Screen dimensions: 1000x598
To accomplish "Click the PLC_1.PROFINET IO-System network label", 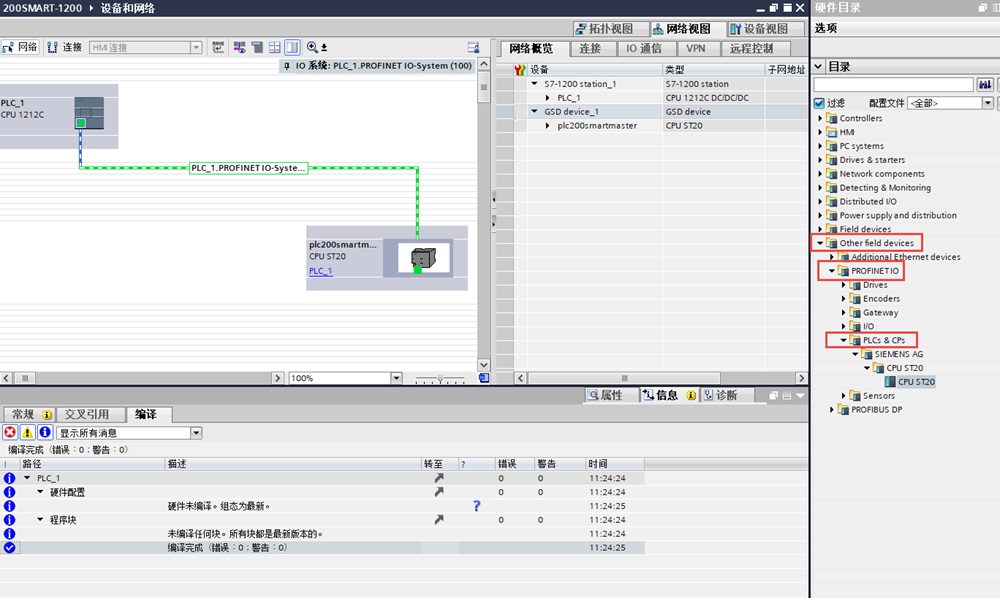I will coord(249,168).
